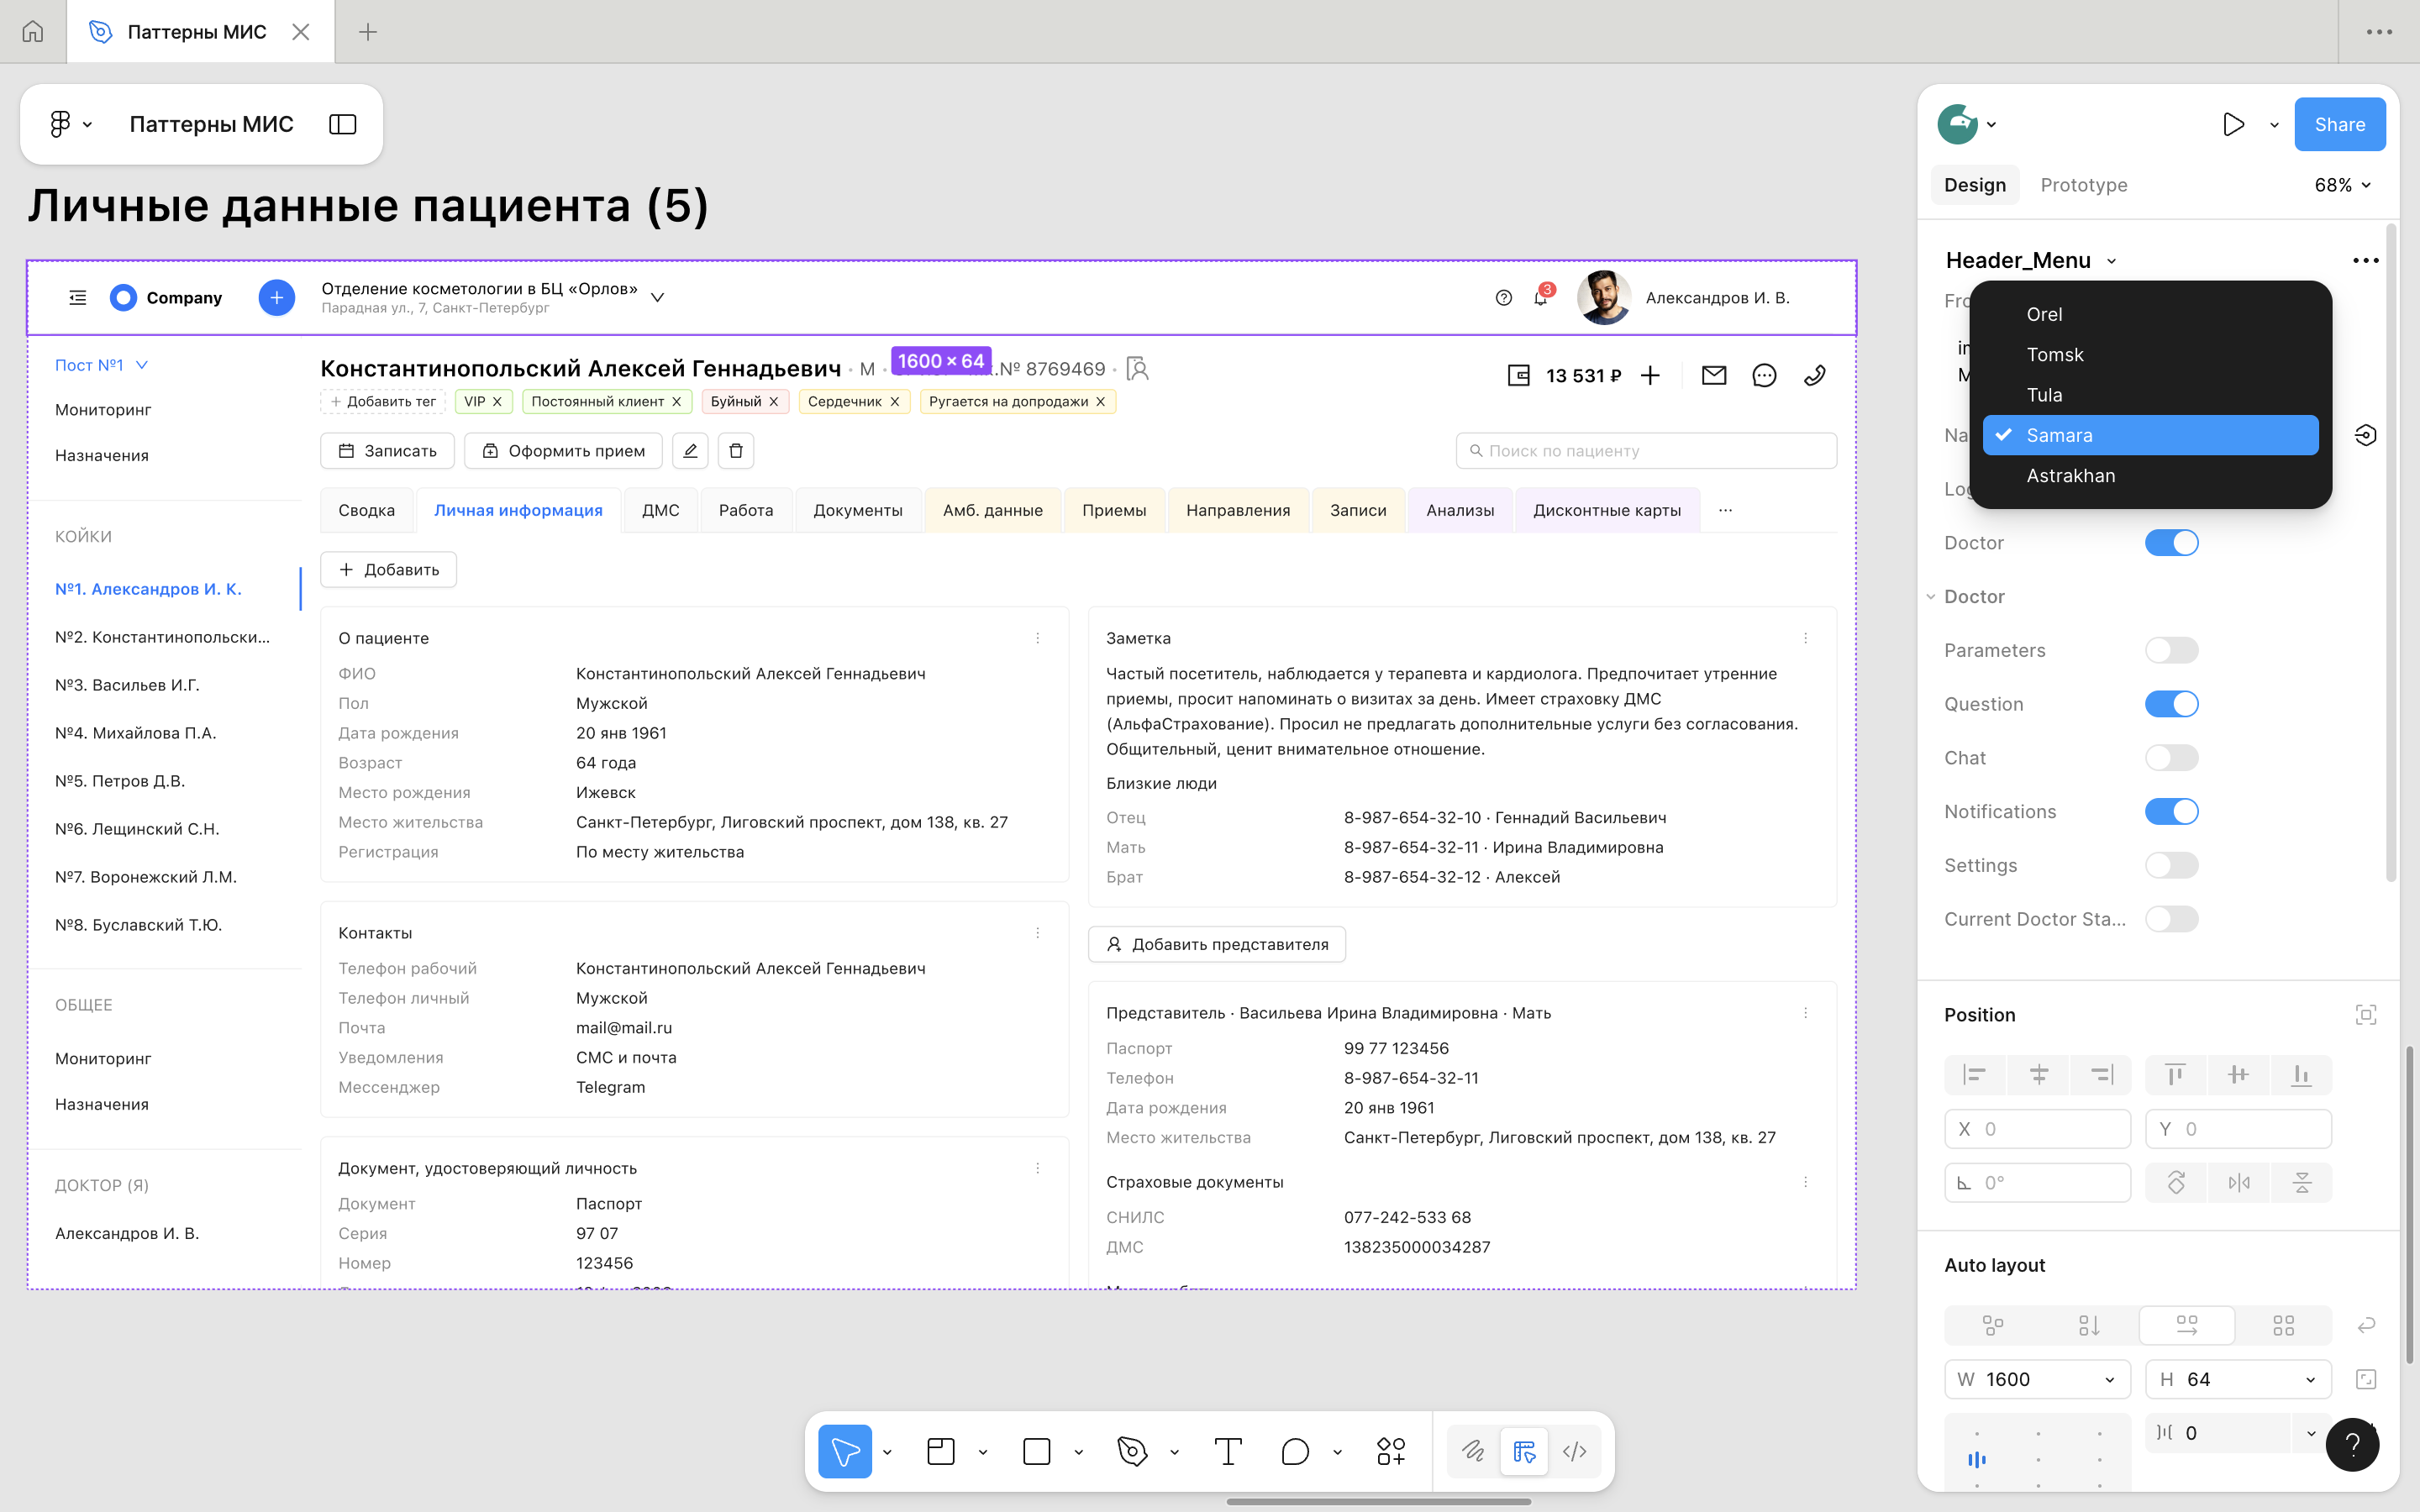Open the Actions tool in bottom toolbar
The image size is (2420, 1512).
pyautogui.click(x=1390, y=1451)
